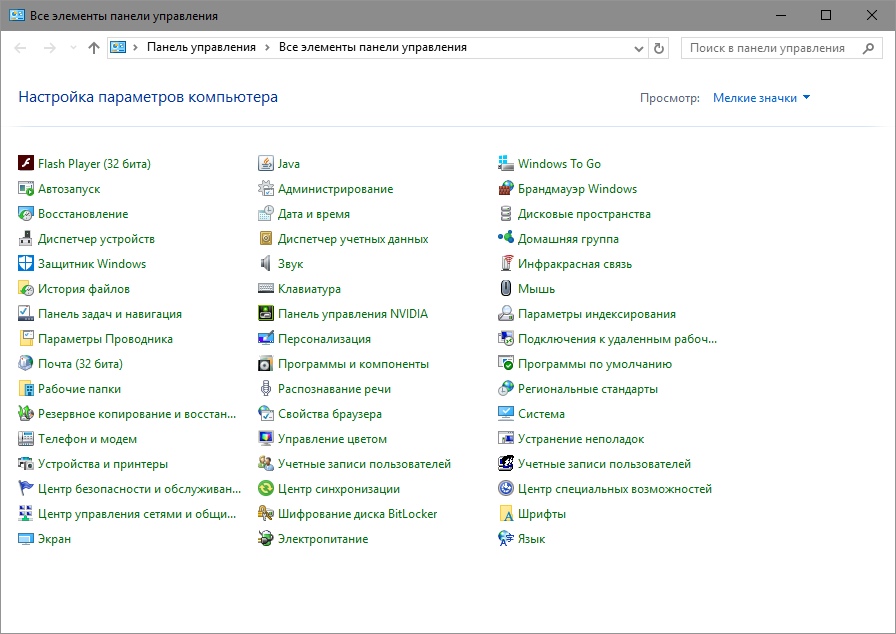The width and height of the screenshot is (896, 634).
Task: Open Резервное копирование и восстановление link
Action: tap(137, 414)
